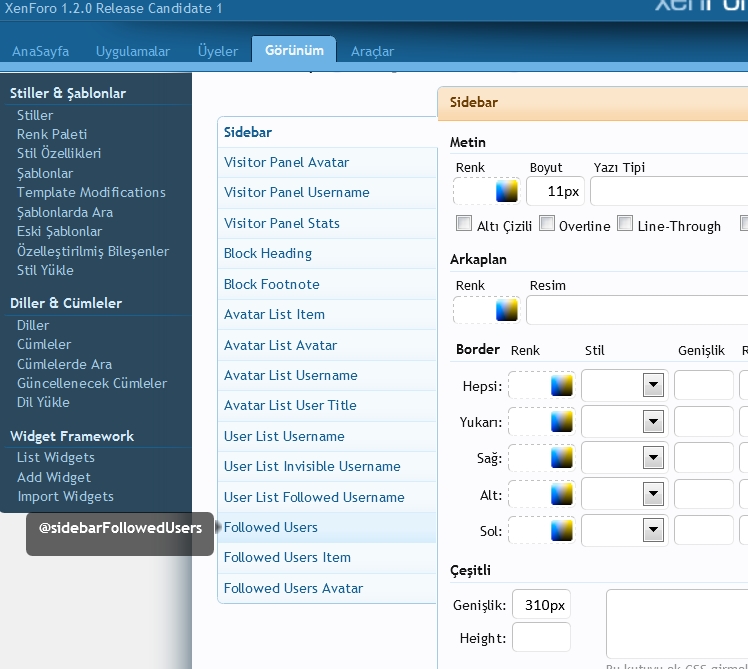Check the Line-Through option

(625, 224)
